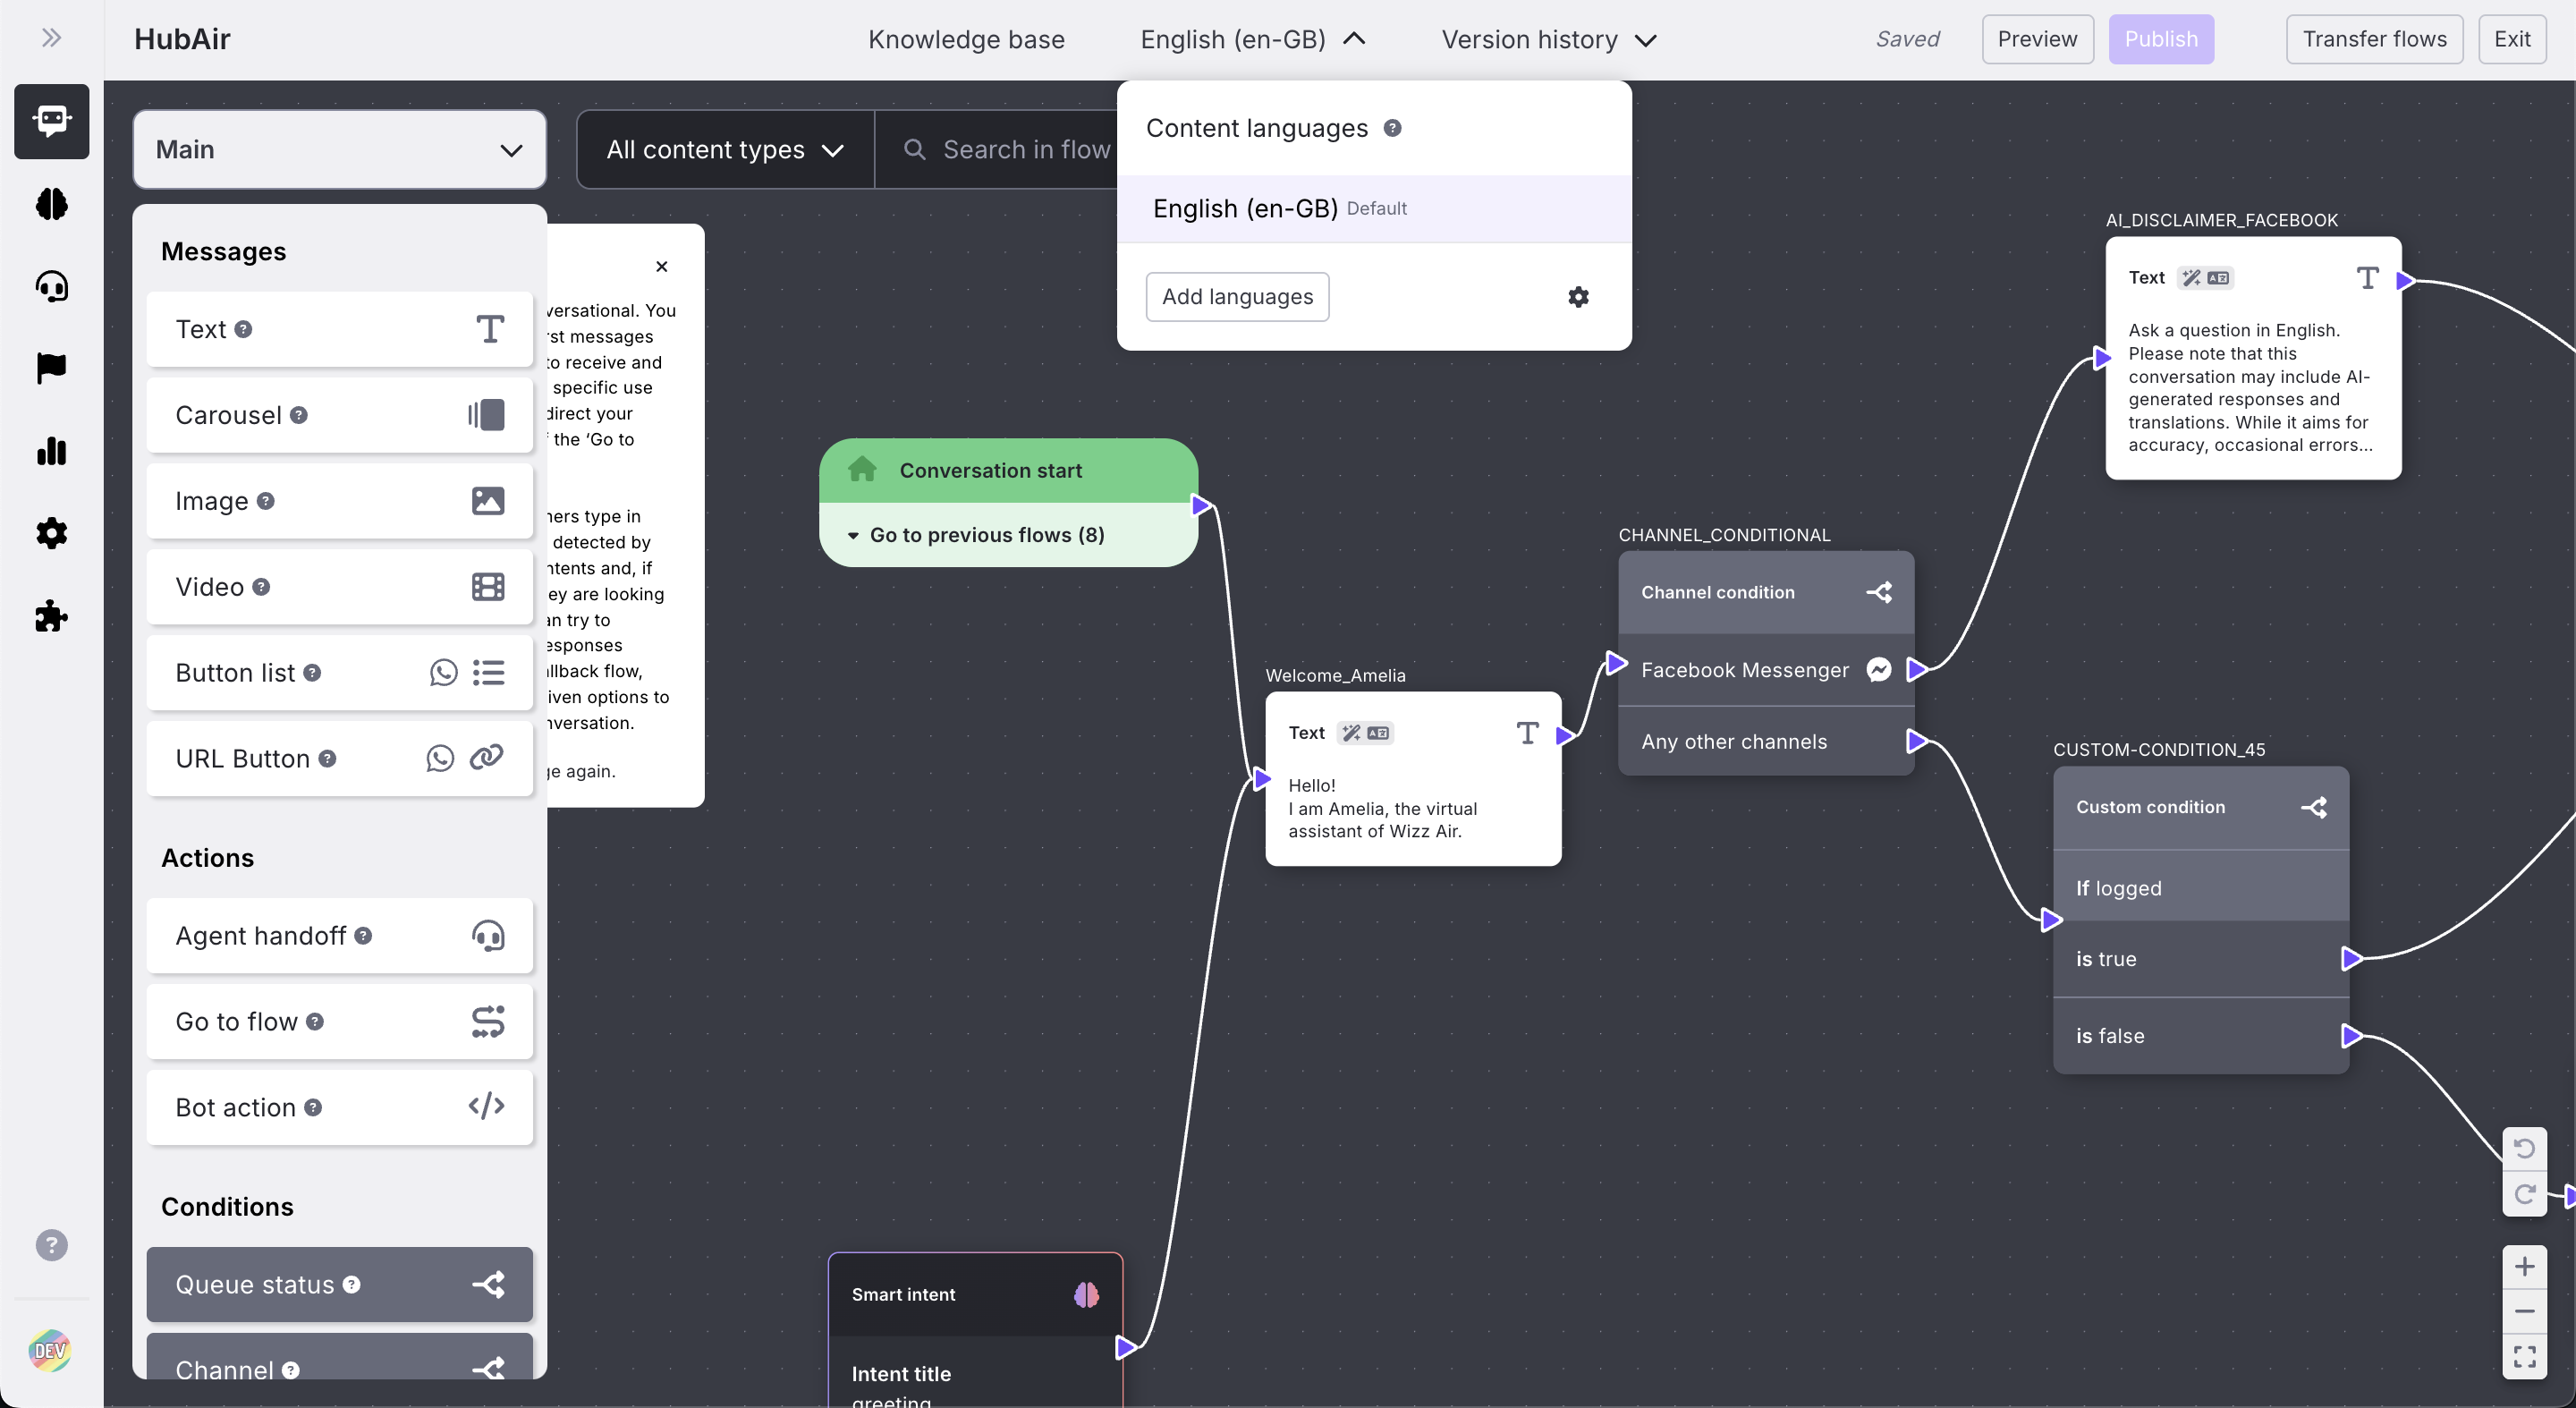Screen dimensions: 2576x1408
Task: Open the headset agent sidebar icon
Action: [x=51, y=287]
